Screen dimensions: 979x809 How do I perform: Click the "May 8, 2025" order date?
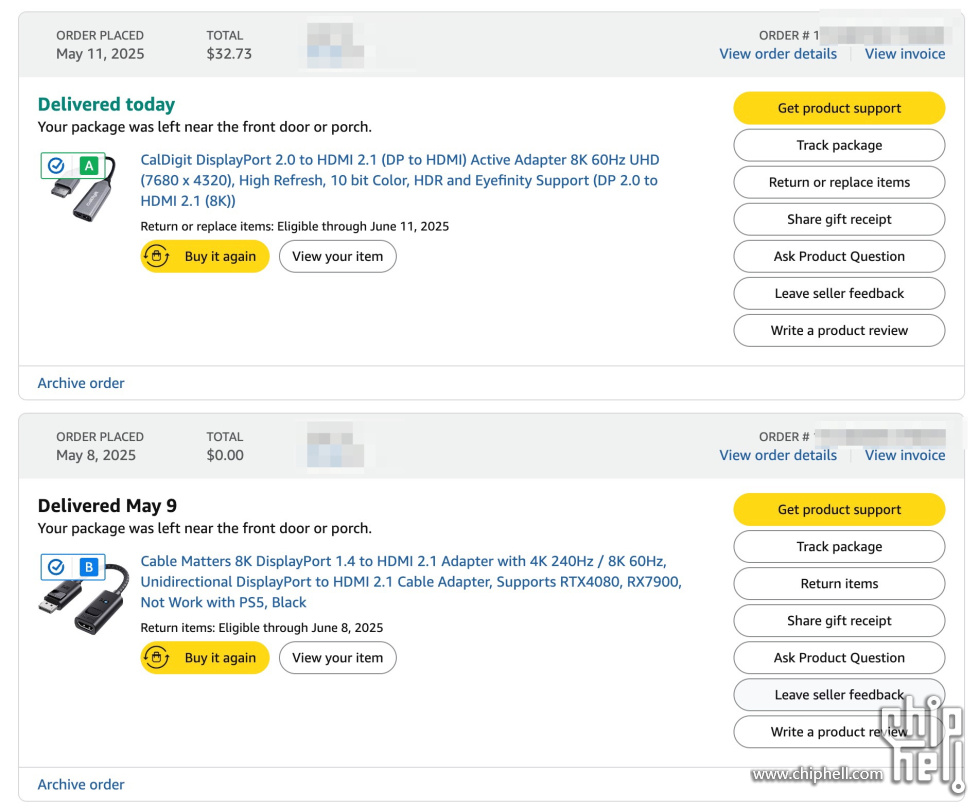[x=96, y=456]
